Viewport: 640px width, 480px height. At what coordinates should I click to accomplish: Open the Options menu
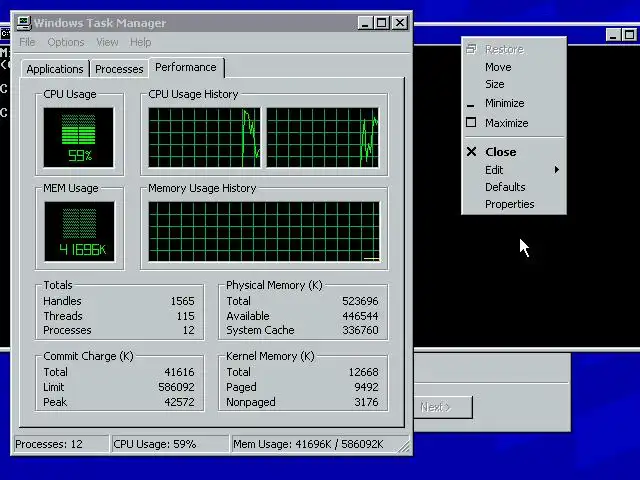coord(66,42)
